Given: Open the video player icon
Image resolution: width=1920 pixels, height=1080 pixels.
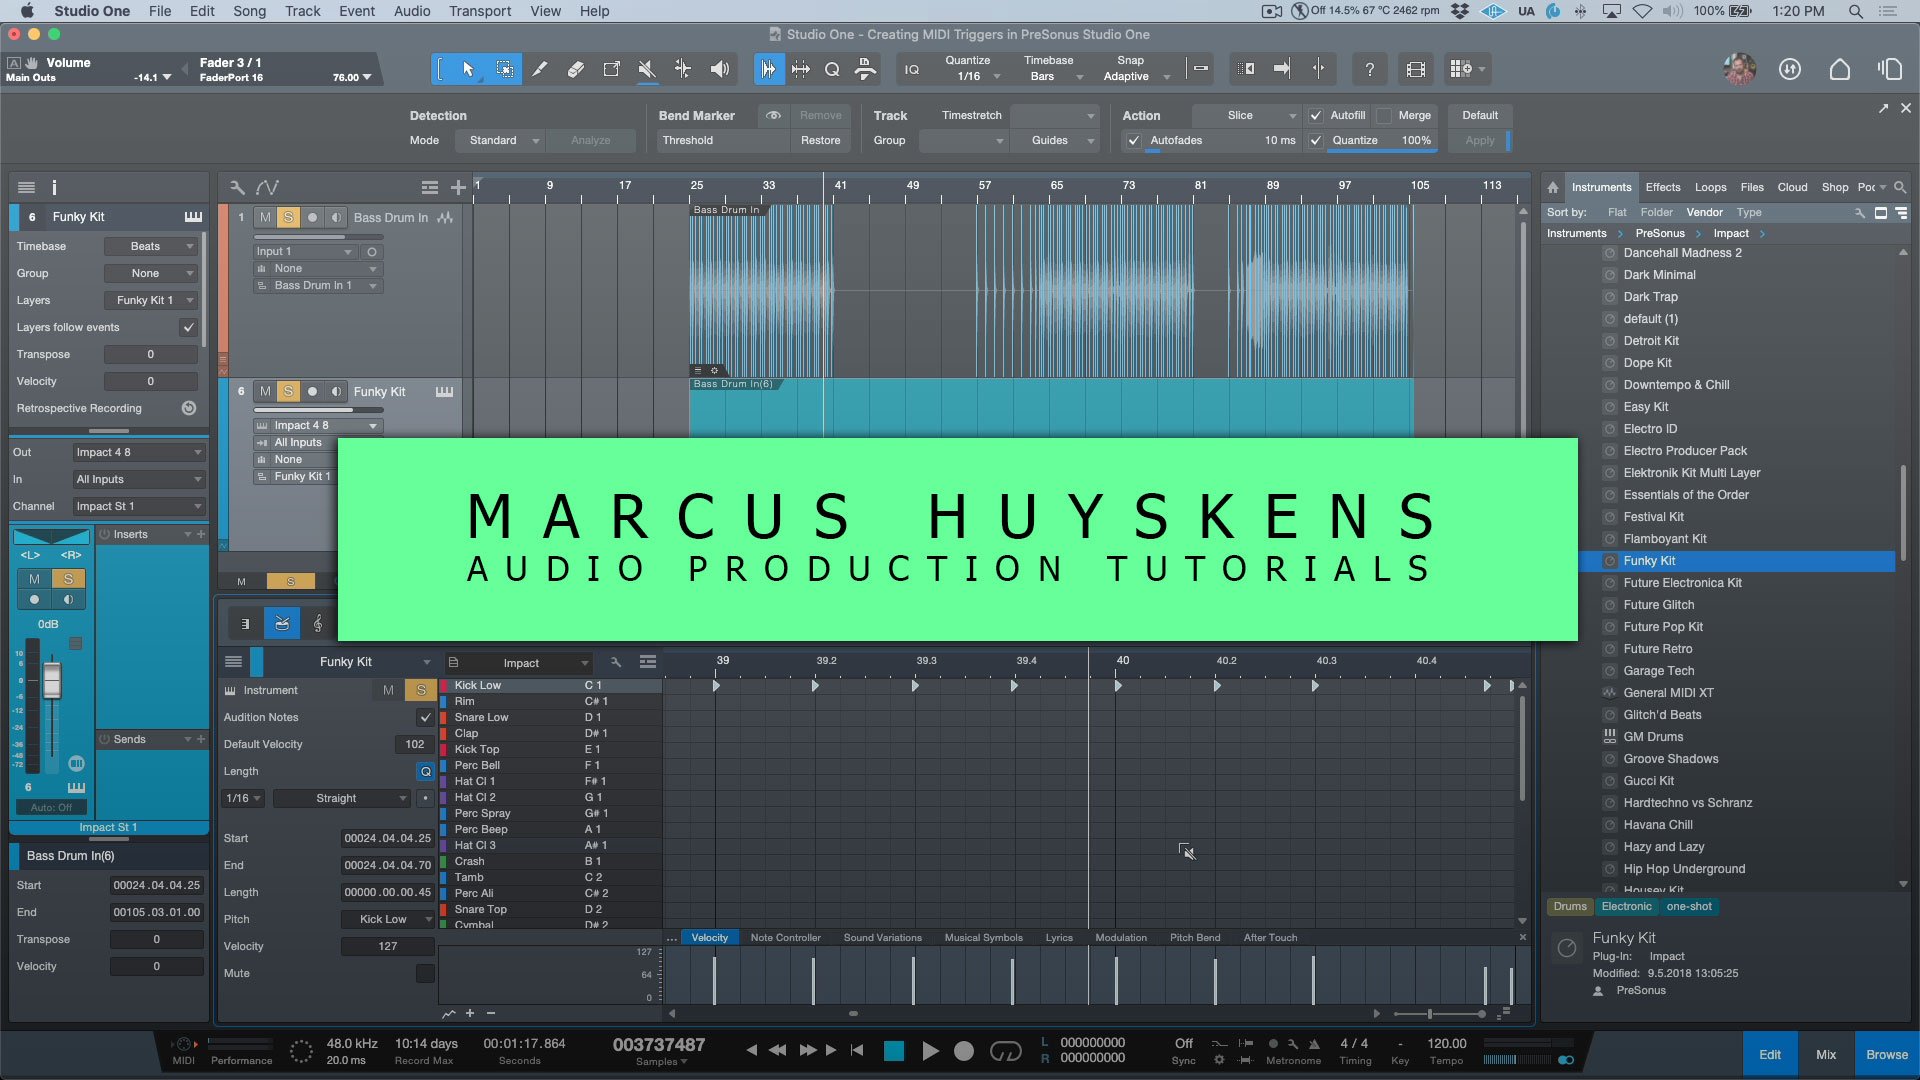Looking at the screenshot, I should point(1415,69).
